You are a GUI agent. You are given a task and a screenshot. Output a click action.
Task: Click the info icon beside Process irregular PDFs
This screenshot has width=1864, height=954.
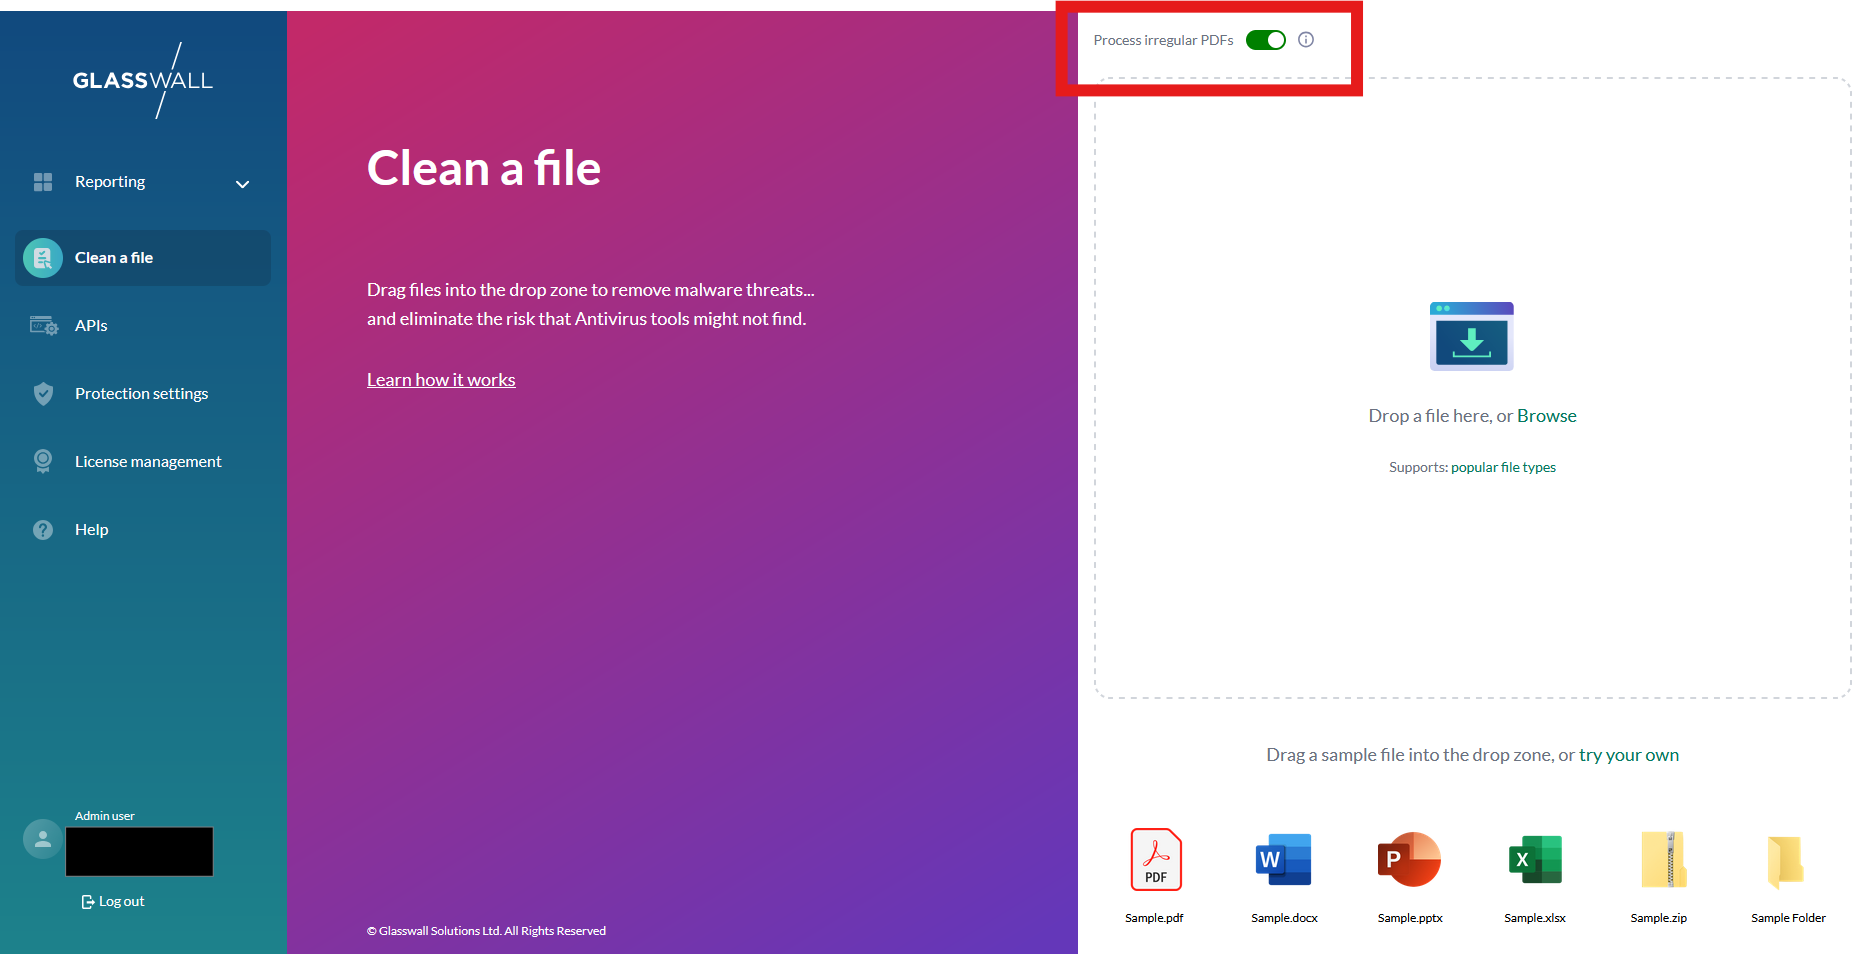[x=1306, y=40]
